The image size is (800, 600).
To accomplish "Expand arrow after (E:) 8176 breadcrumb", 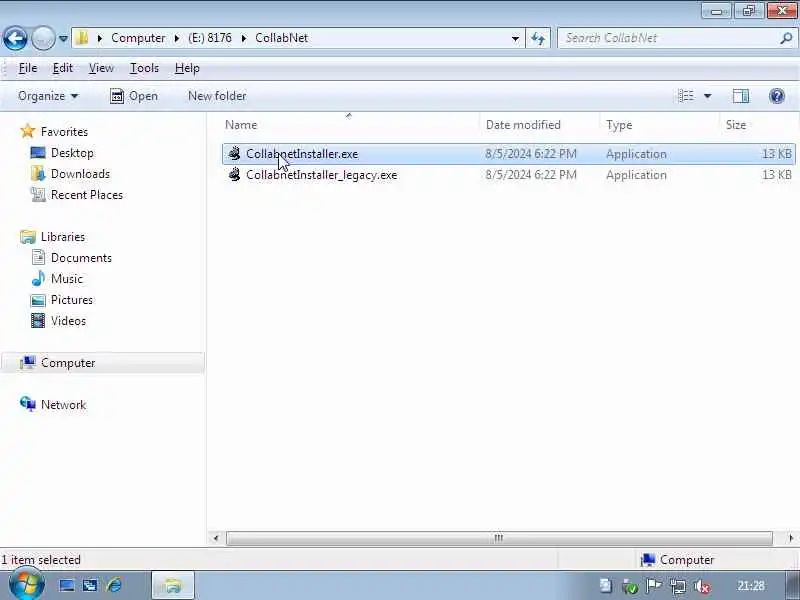I will pyautogui.click(x=244, y=38).
